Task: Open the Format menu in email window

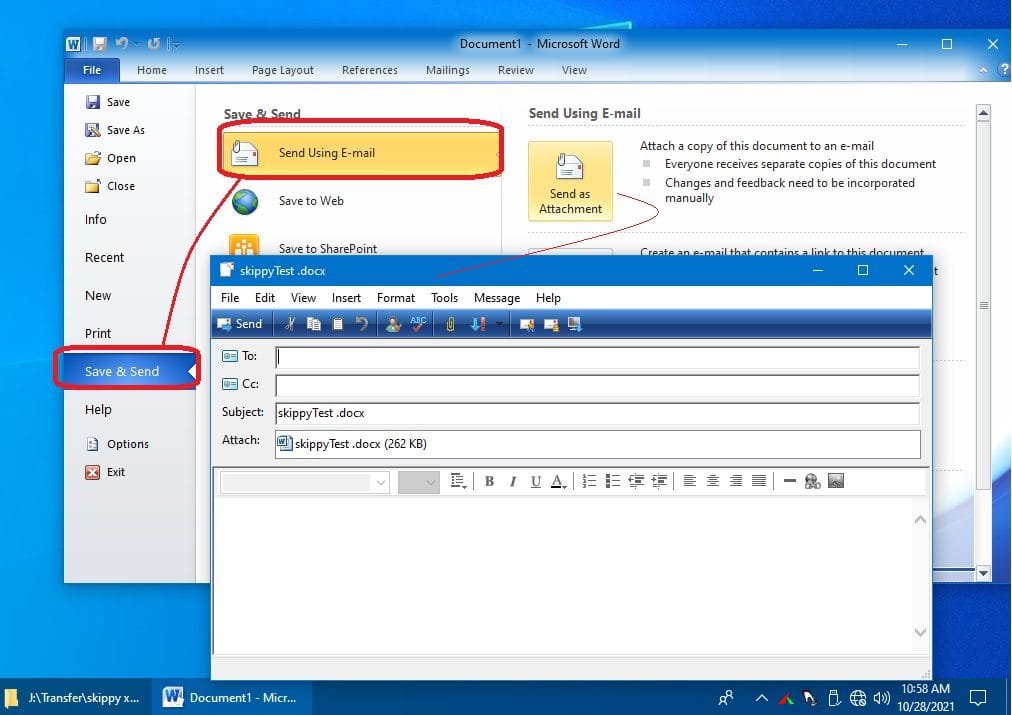Action: (x=395, y=298)
